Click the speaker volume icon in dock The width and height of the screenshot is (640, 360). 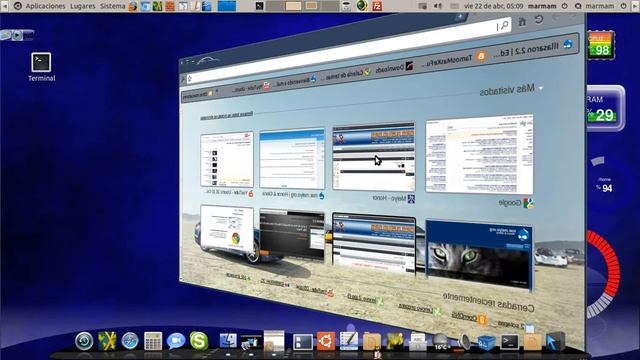click(464, 342)
